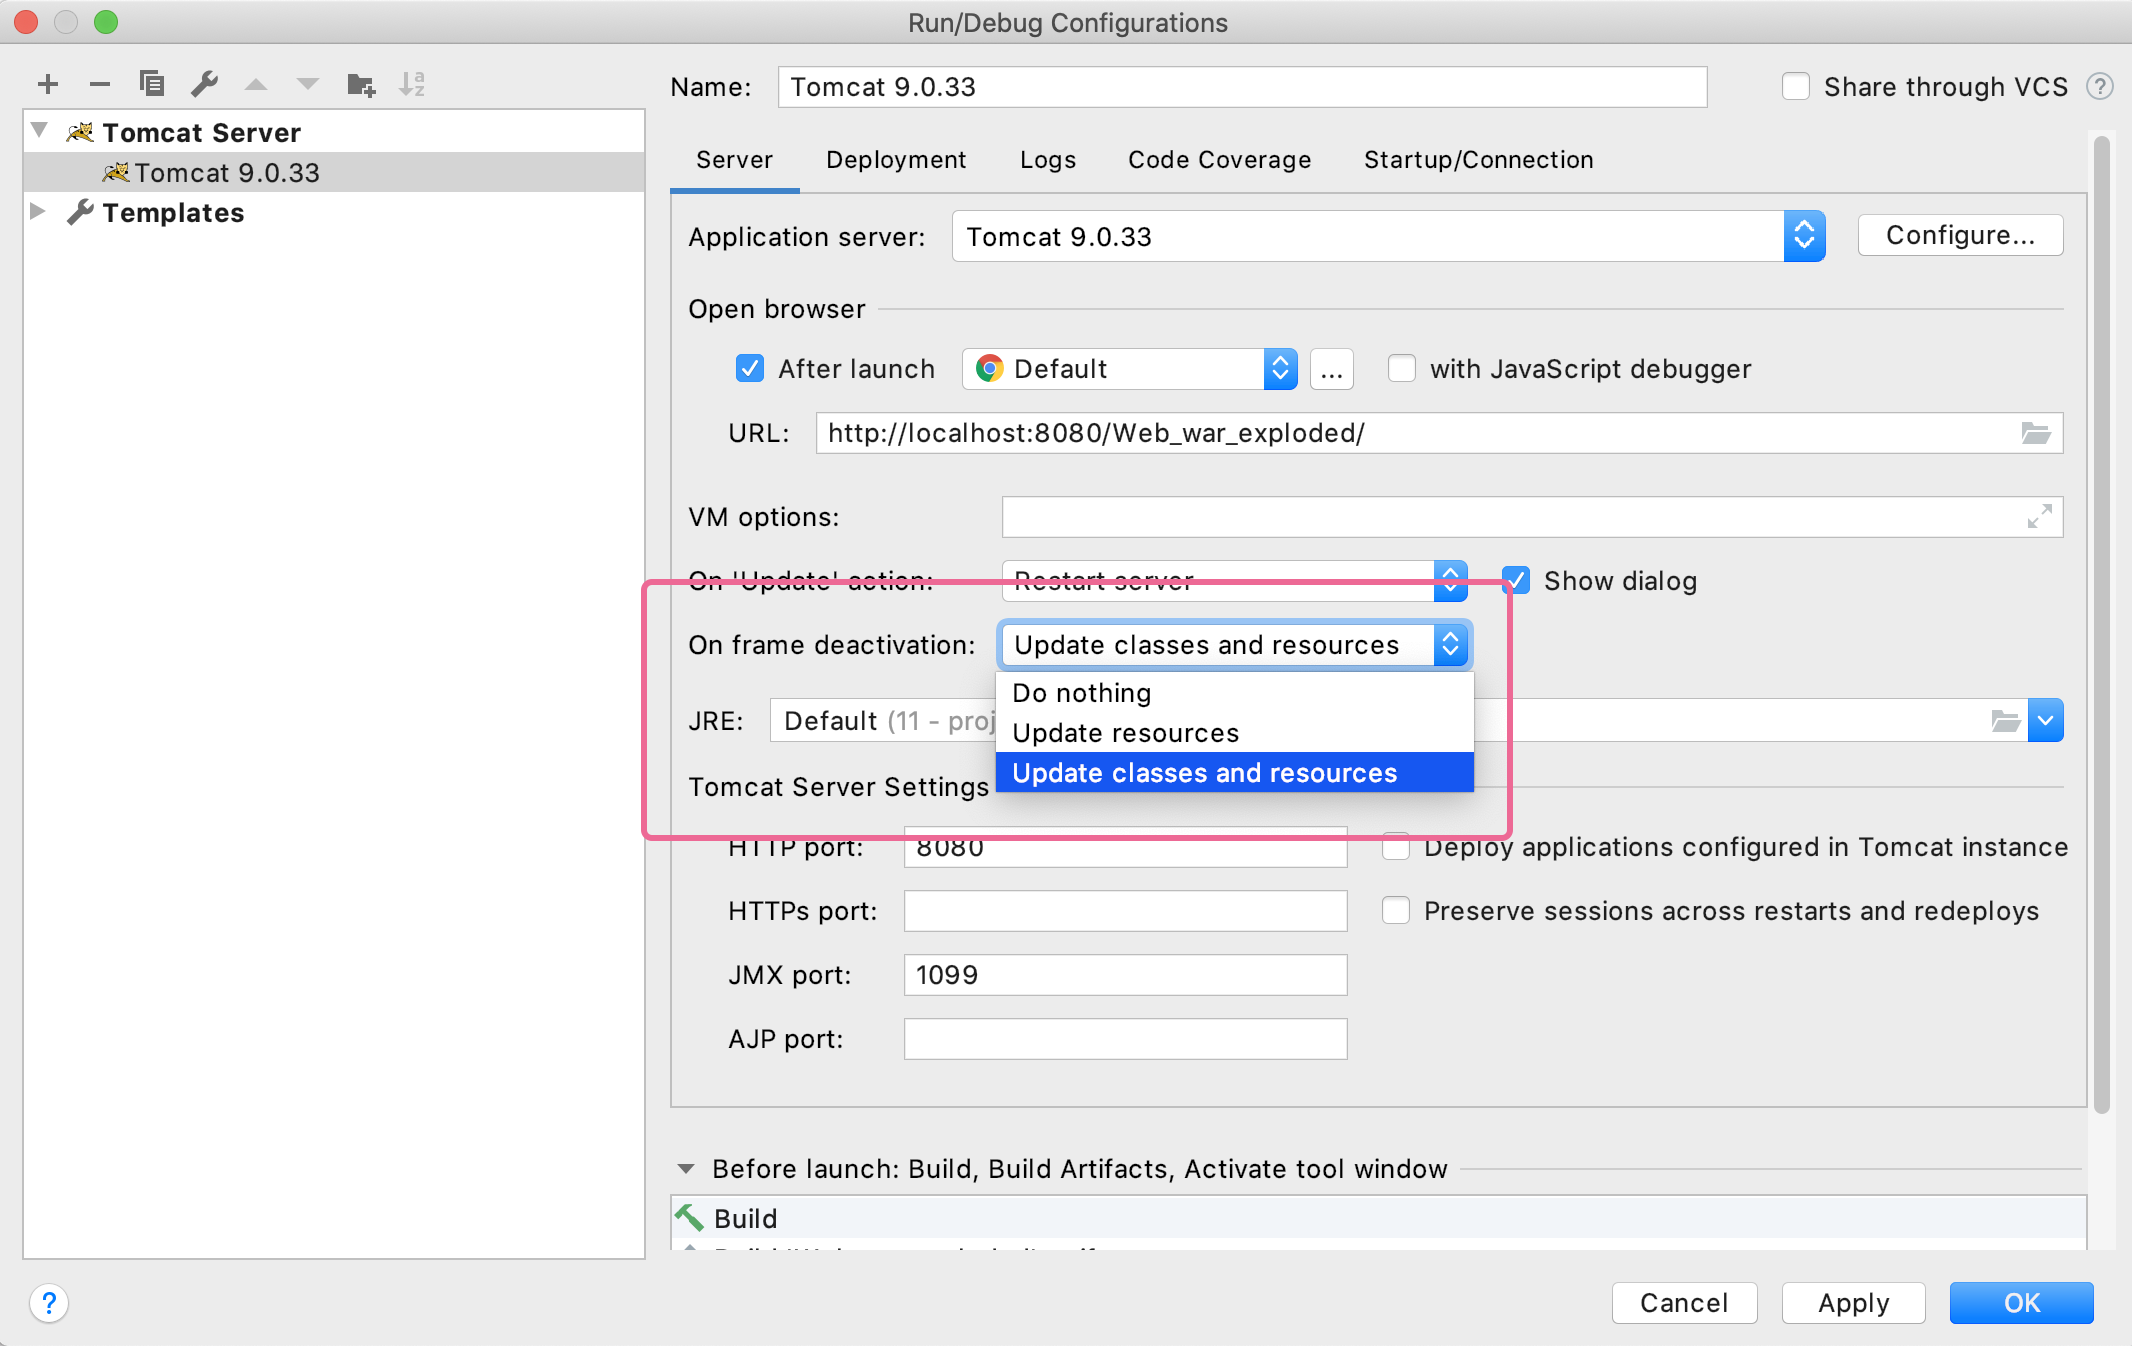The width and height of the screenshot is (2132, 1346).
Task: Switch to the Code Coverage tab
Action: tap(1219, 160)
